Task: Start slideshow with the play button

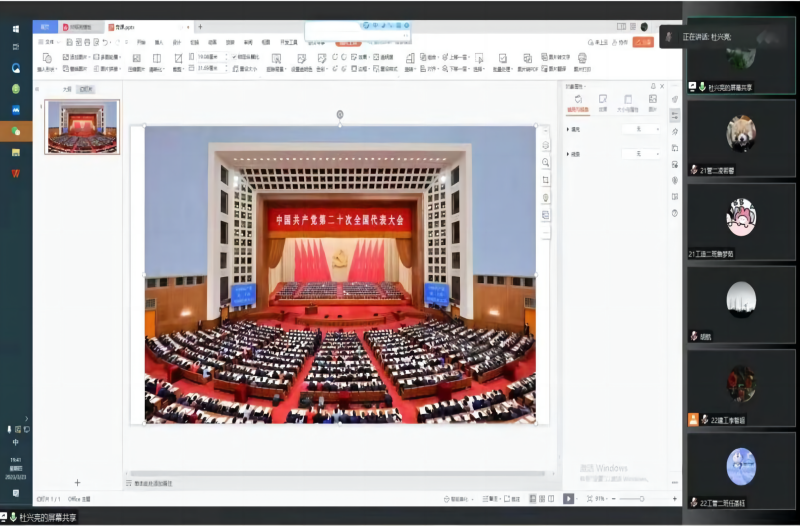Action: [568, 498]
